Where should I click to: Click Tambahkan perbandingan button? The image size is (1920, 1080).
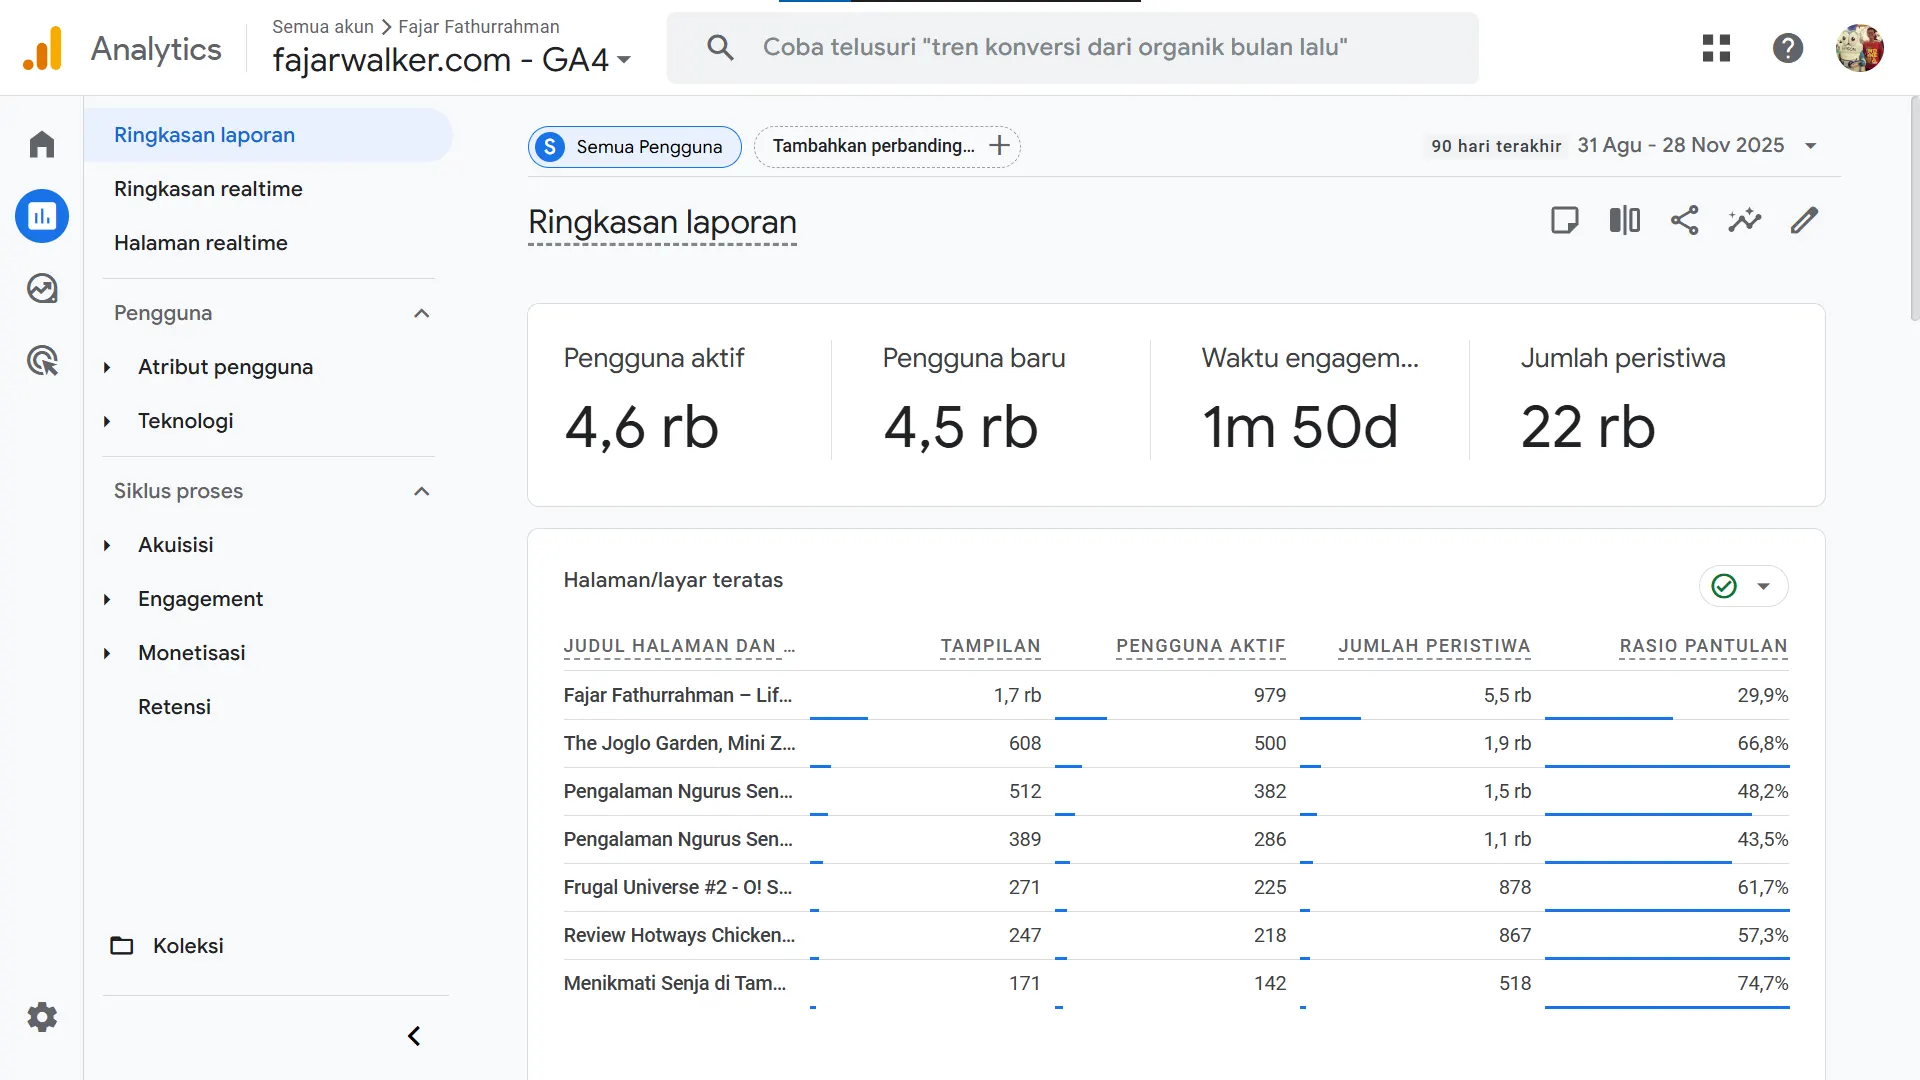click(x=886, y=146)
